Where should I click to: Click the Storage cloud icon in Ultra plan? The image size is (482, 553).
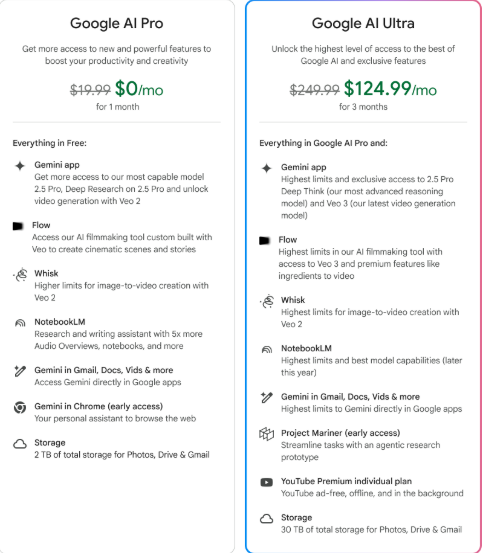267,518
